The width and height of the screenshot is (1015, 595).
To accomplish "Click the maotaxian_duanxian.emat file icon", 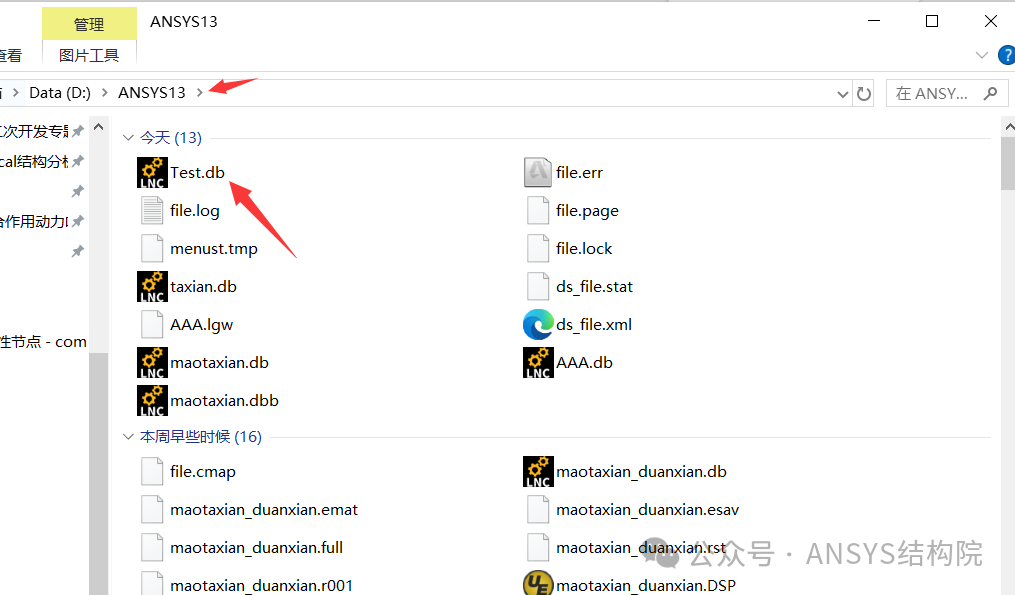I will [152, 510].
